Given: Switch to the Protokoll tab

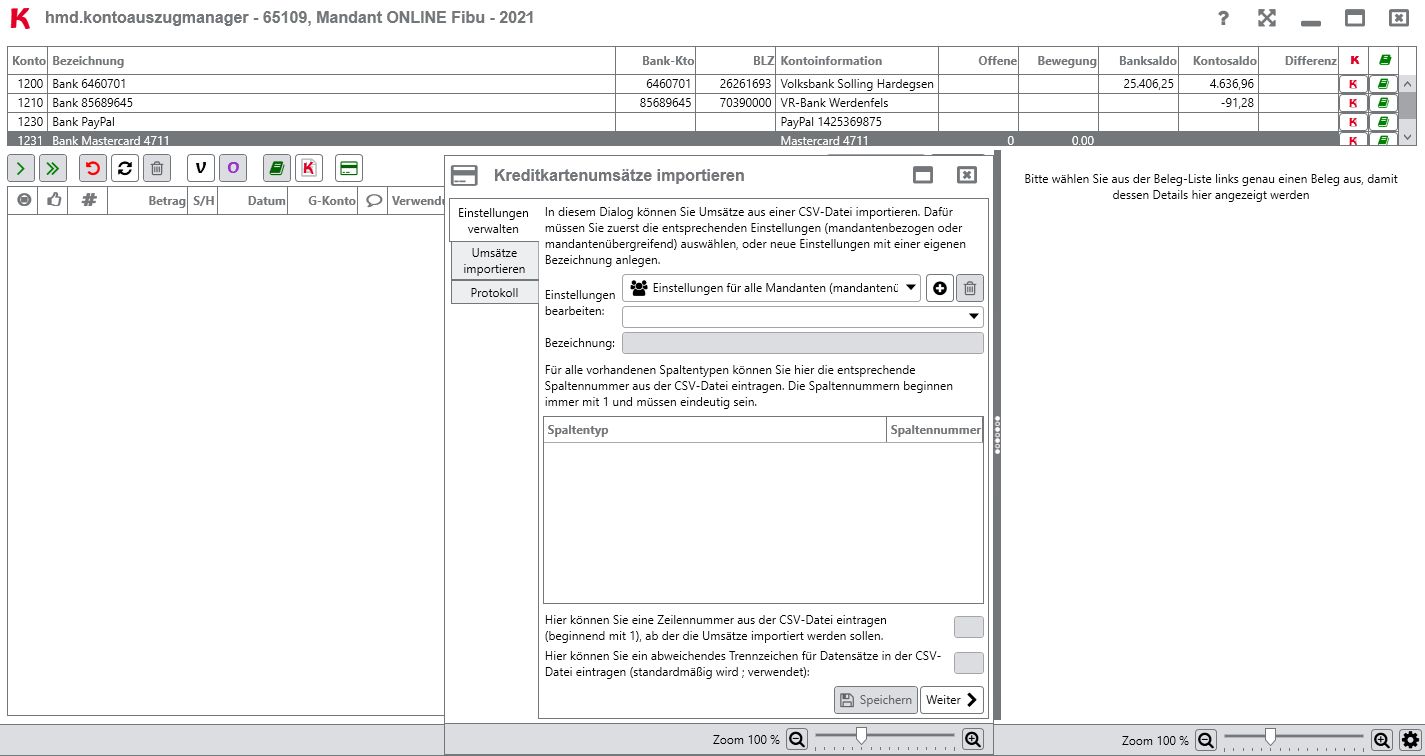Looking at the screenshot, I should tap(493, 292).
